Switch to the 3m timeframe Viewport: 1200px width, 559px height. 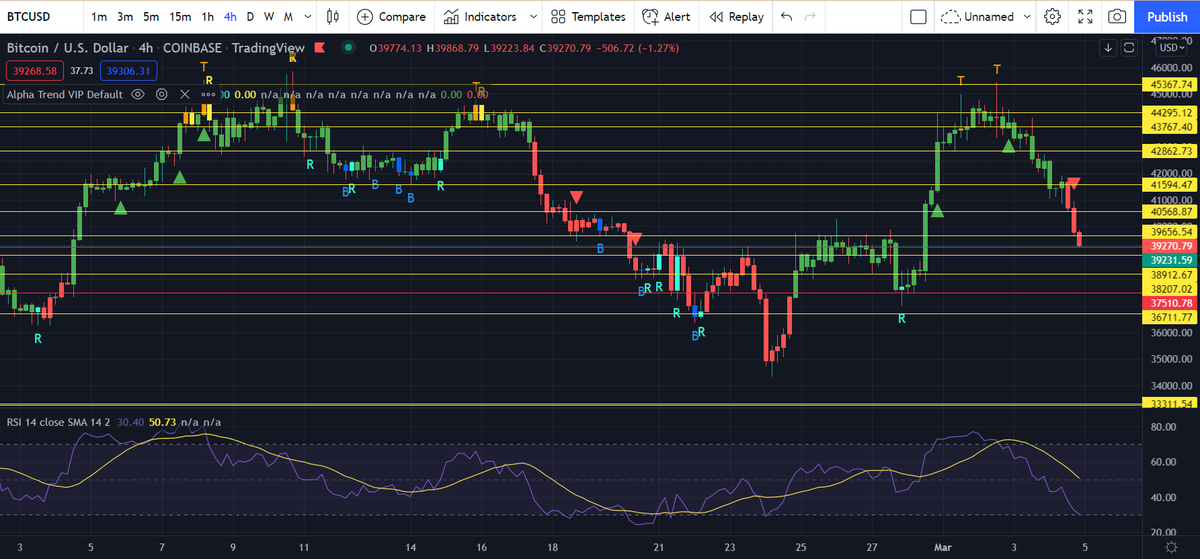pyautogui.click(x=125, y=17)
